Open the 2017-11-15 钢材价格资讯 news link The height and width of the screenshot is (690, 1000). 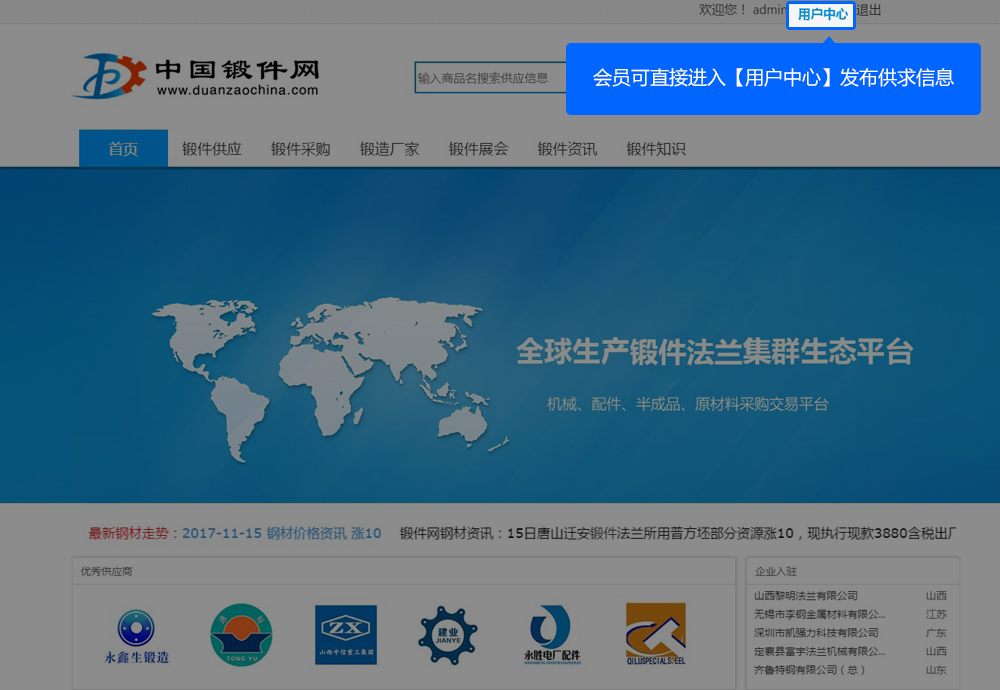click(x=281, y=533)
